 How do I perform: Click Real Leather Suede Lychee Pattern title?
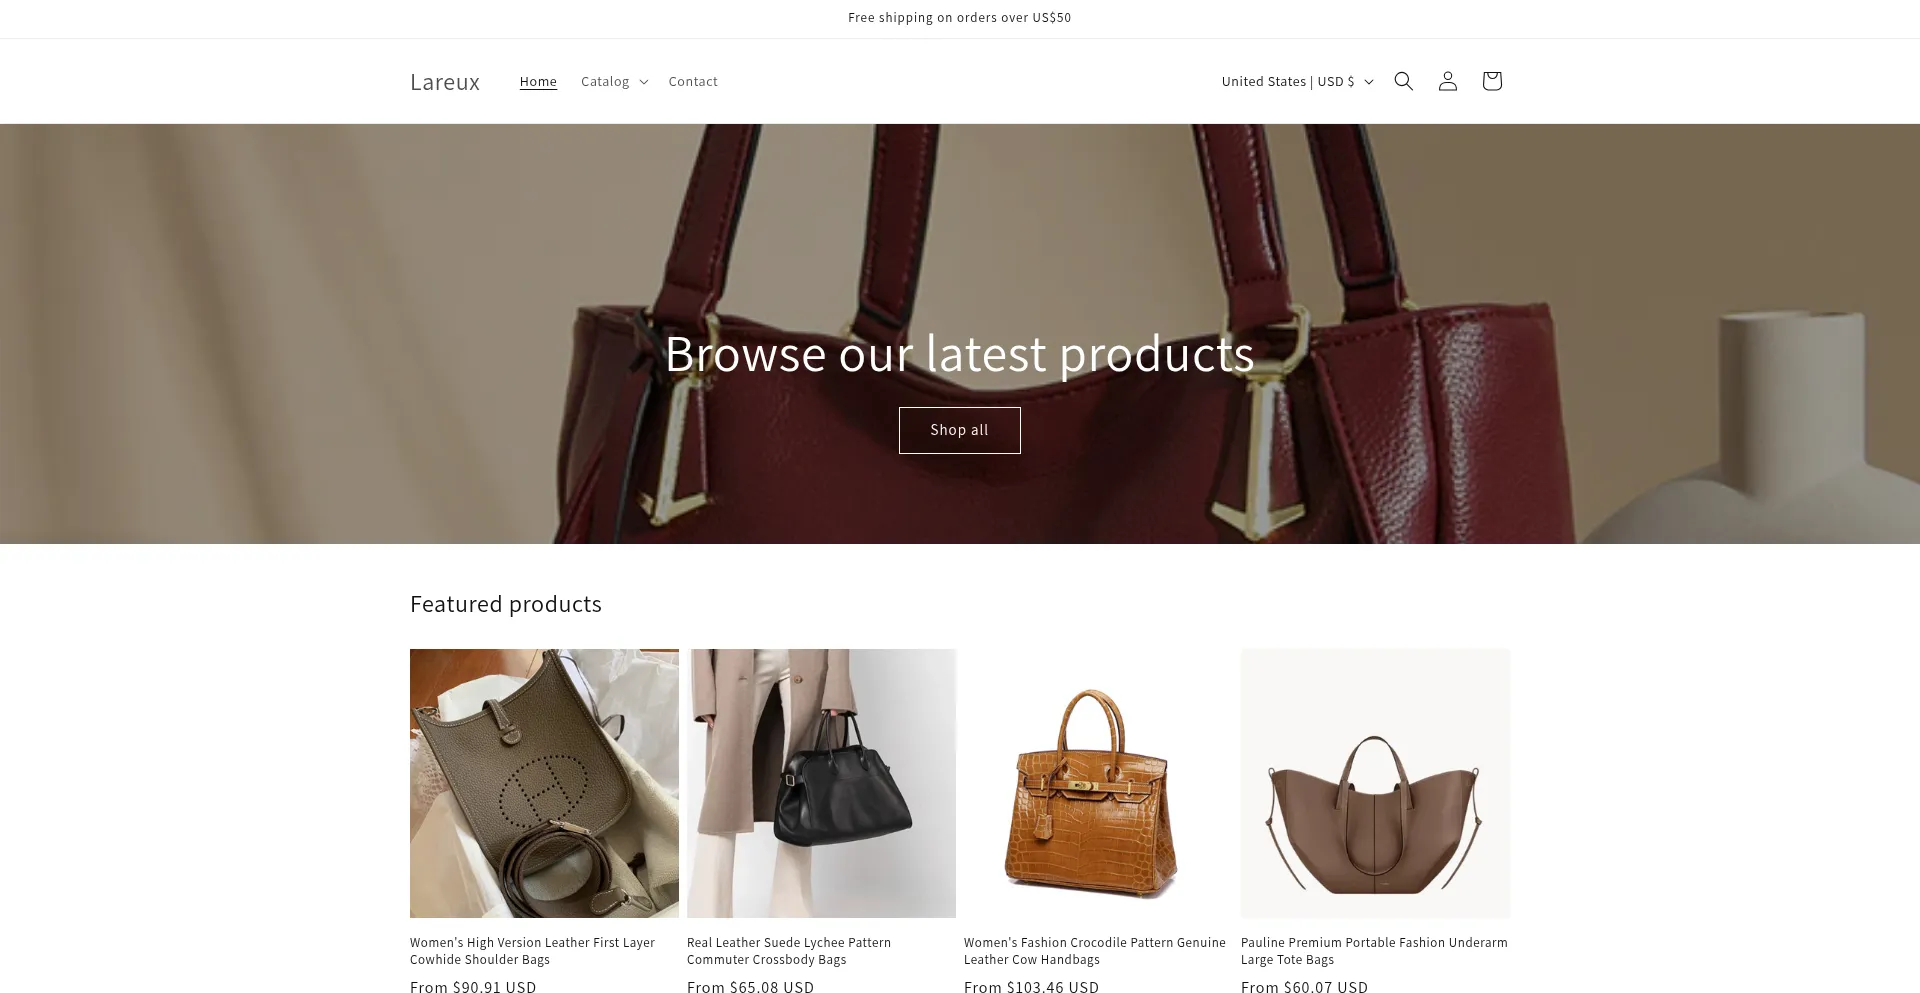[x=789, y=951]
